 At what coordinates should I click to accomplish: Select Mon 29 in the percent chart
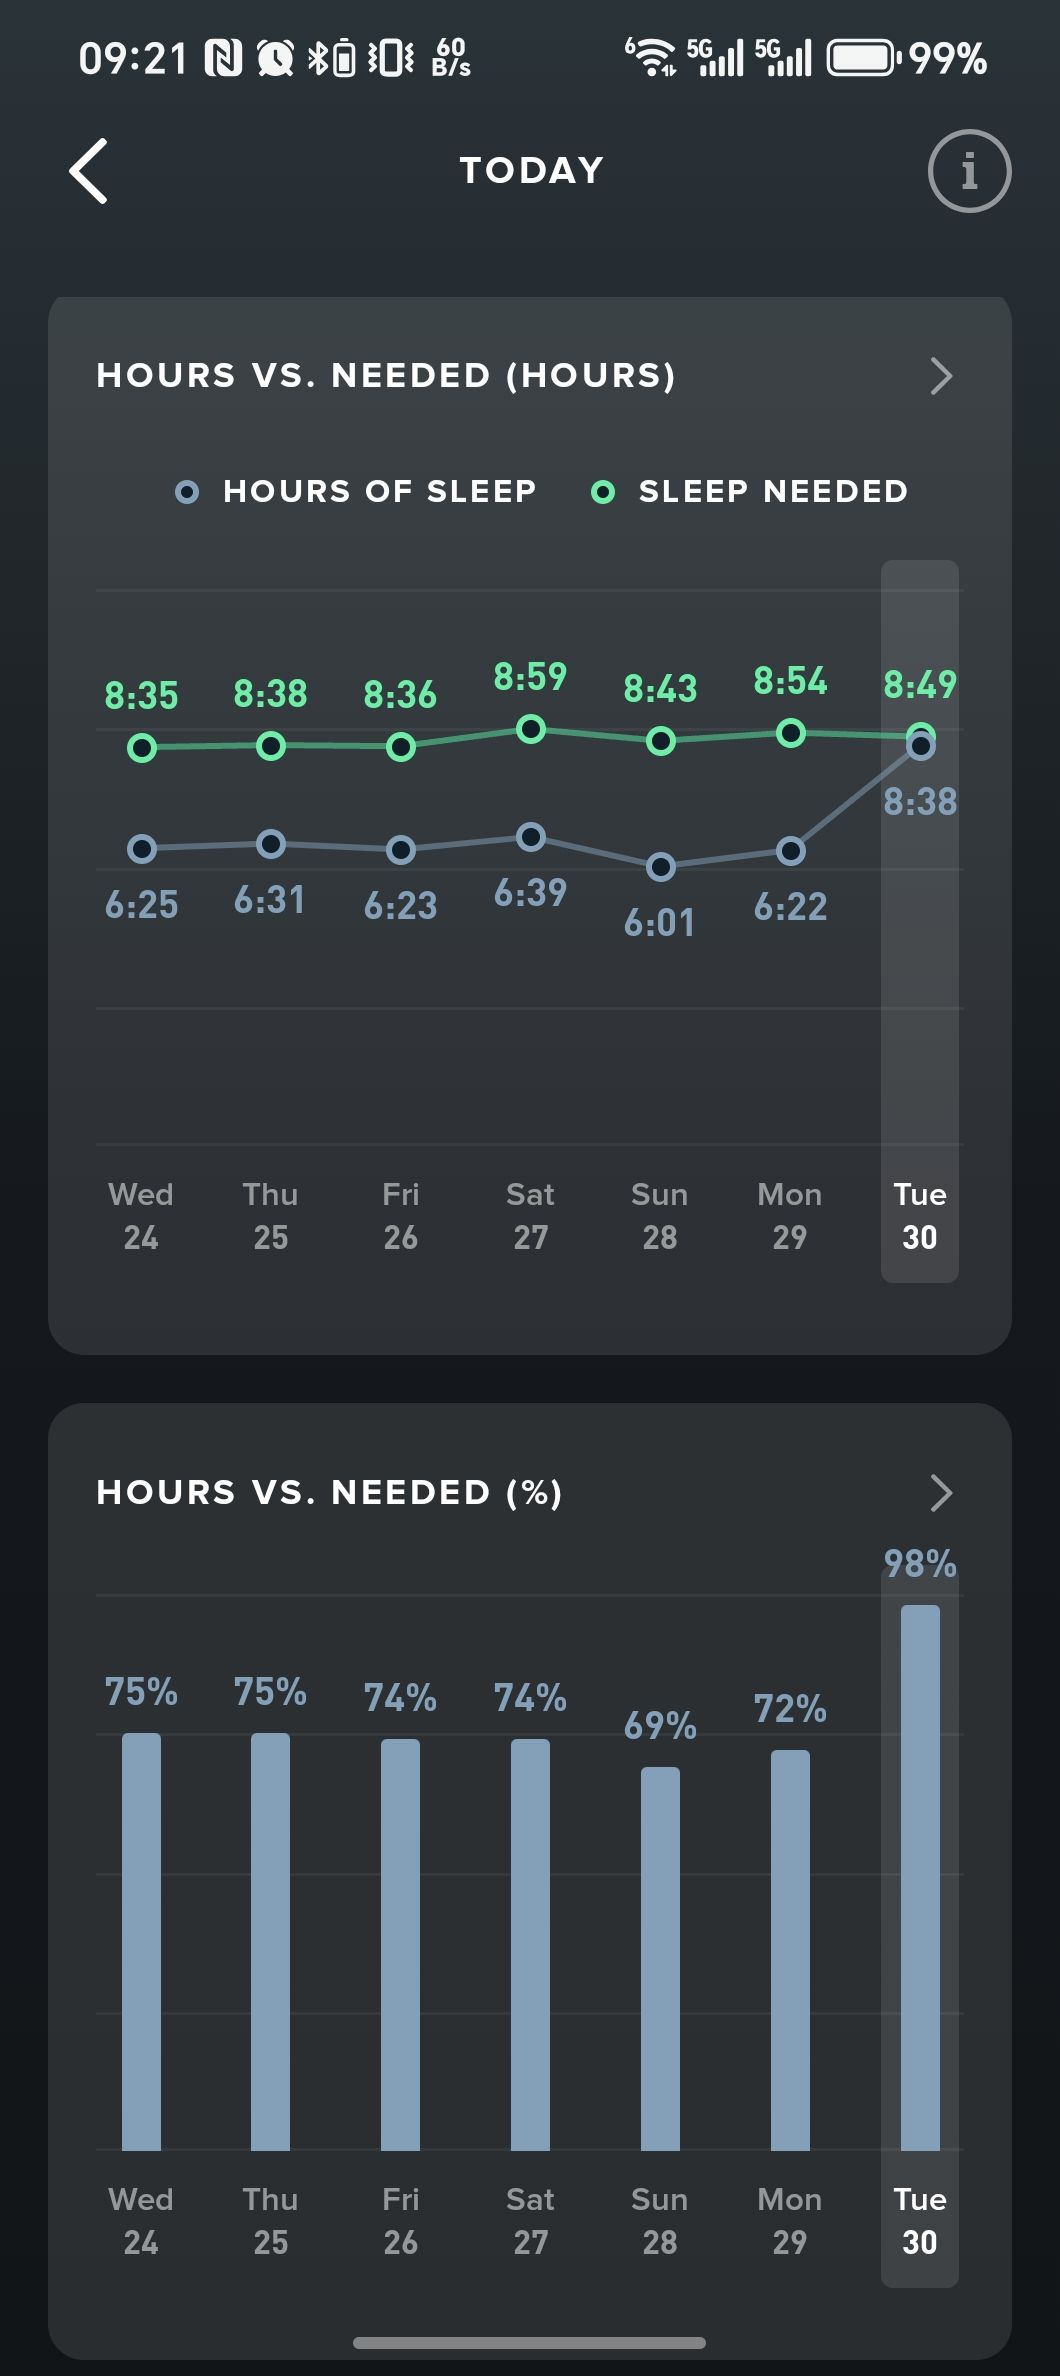(790, 2220)
